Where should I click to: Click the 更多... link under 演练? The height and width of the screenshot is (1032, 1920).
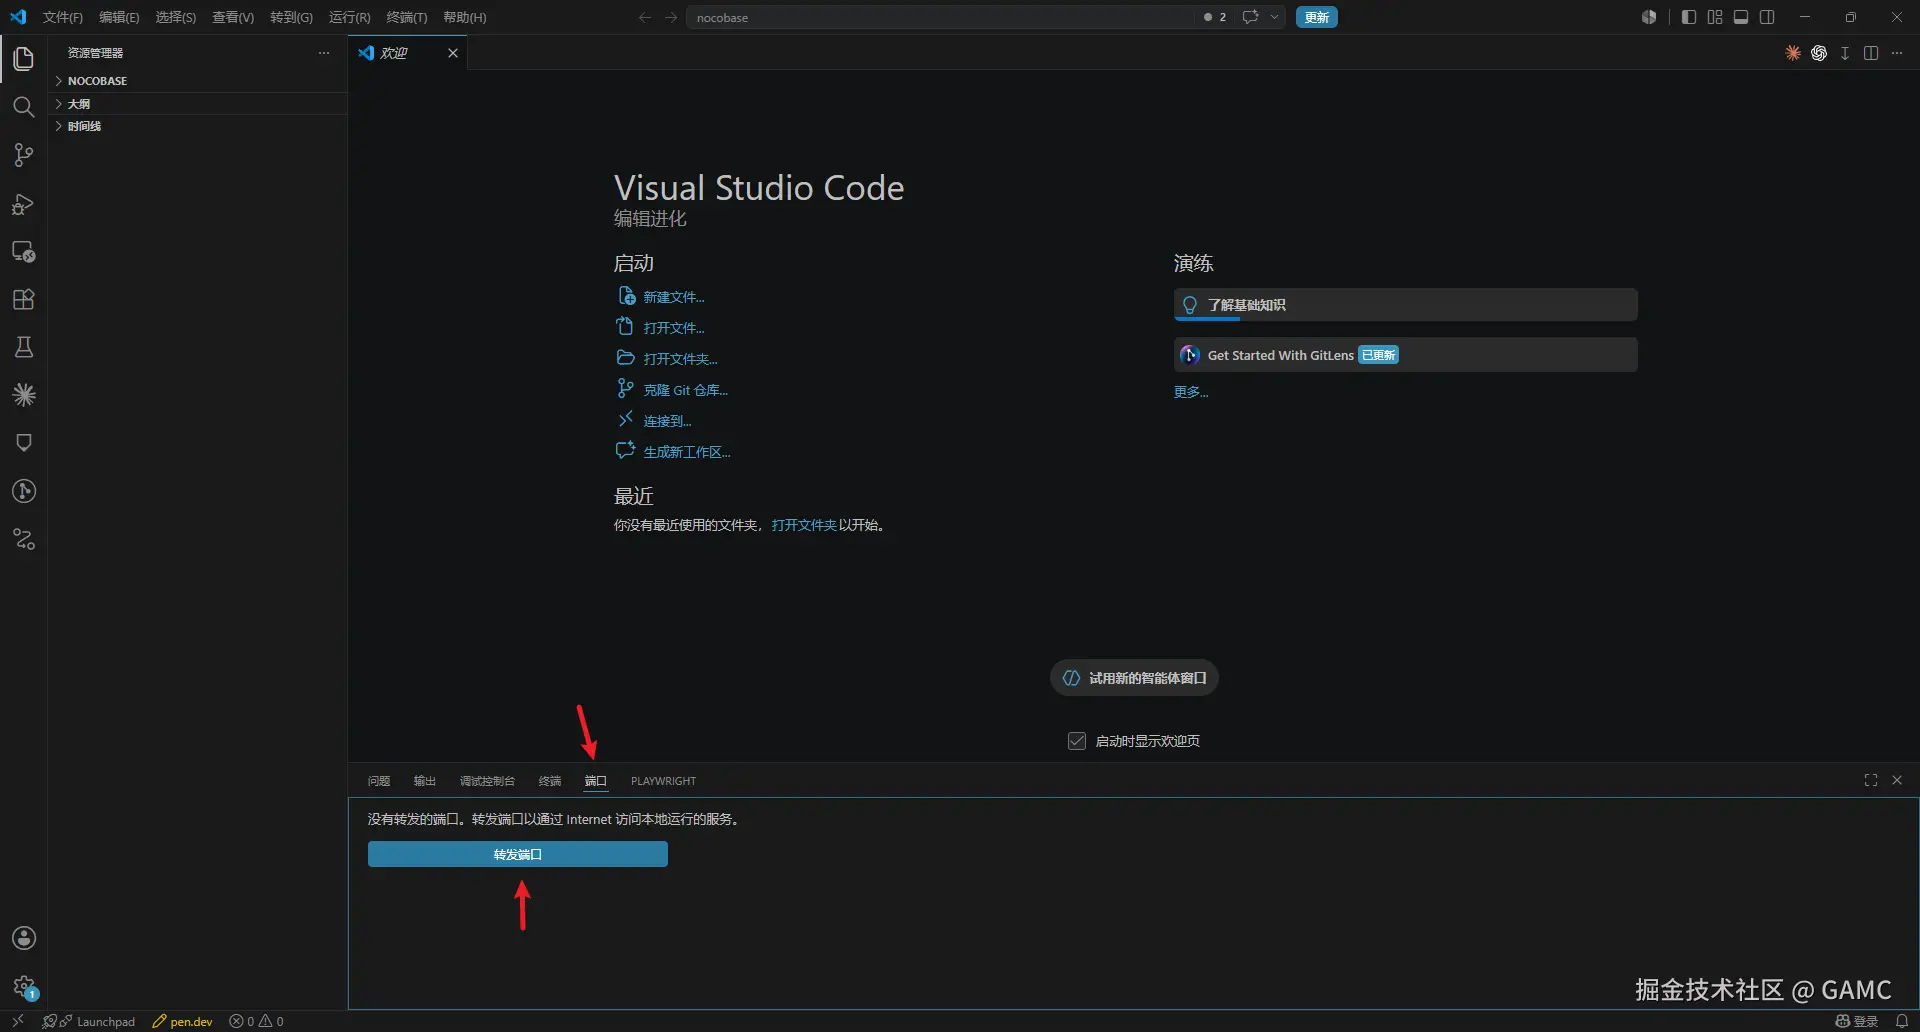1191,392
